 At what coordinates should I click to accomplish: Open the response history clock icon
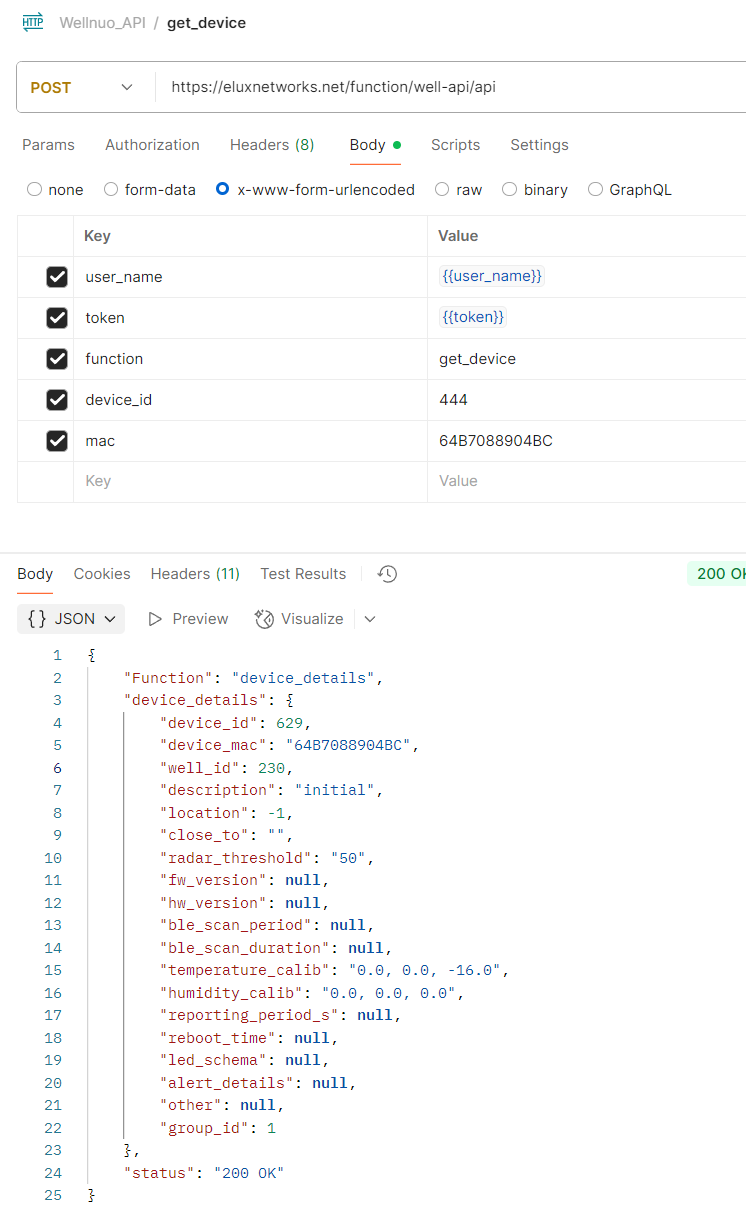[387, 574]
